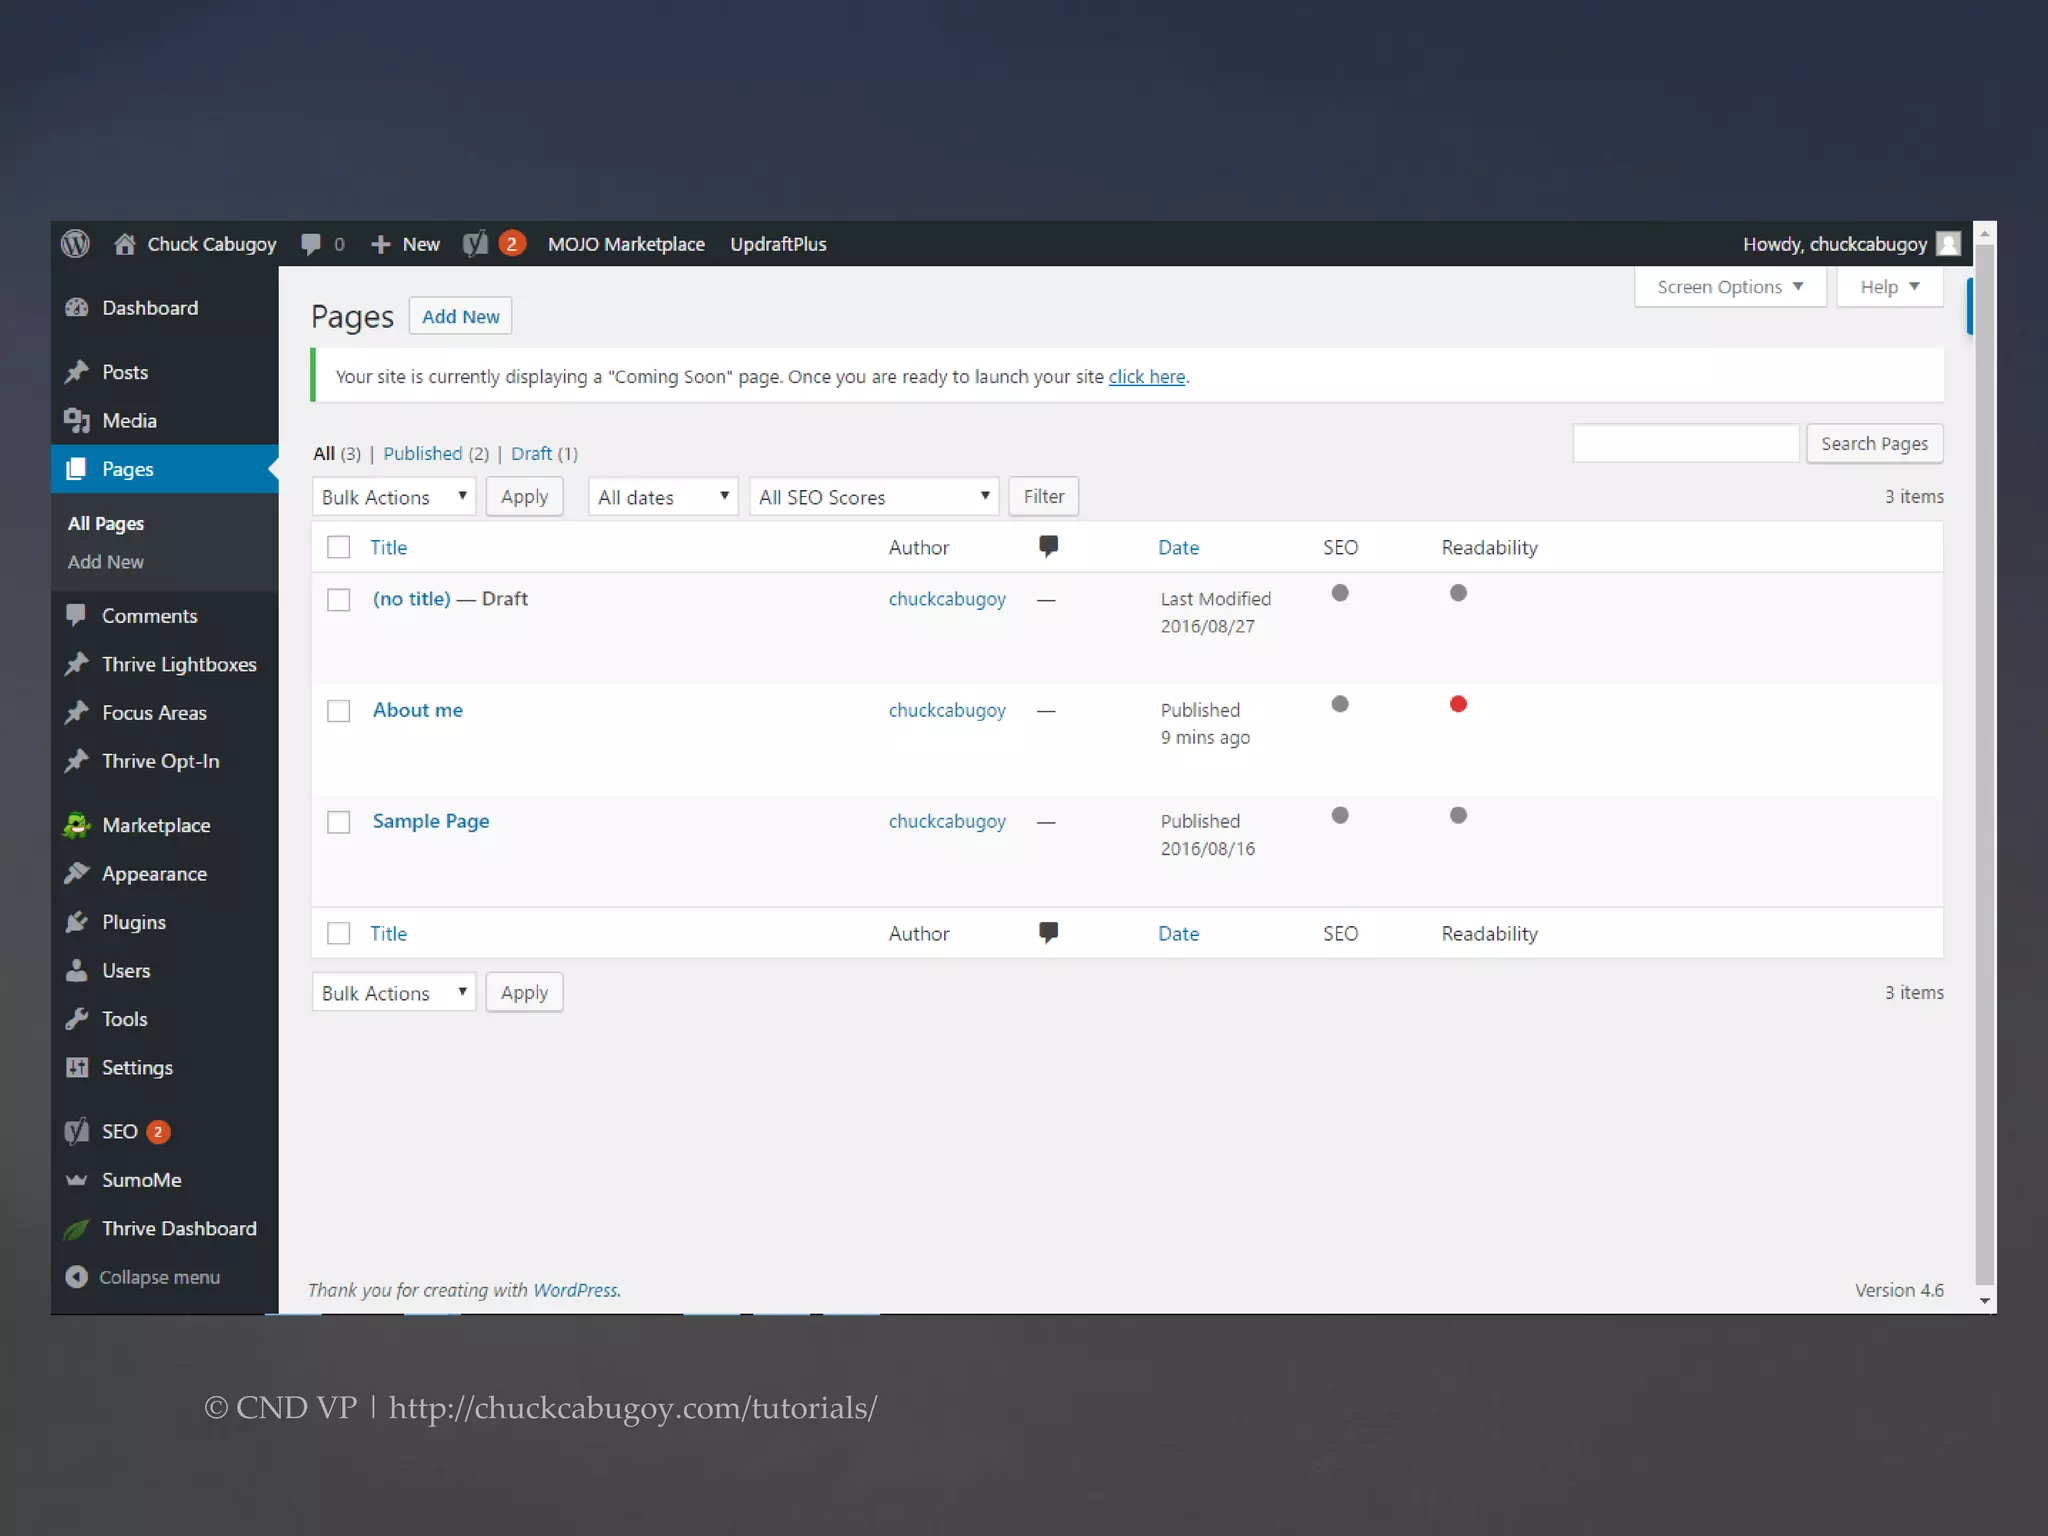The height and width of the screenshot is (1536, 2048).
Task: Click the Thrive Dashboard leaf icon
Action: pyautogui.click(x=77, y=1229)
